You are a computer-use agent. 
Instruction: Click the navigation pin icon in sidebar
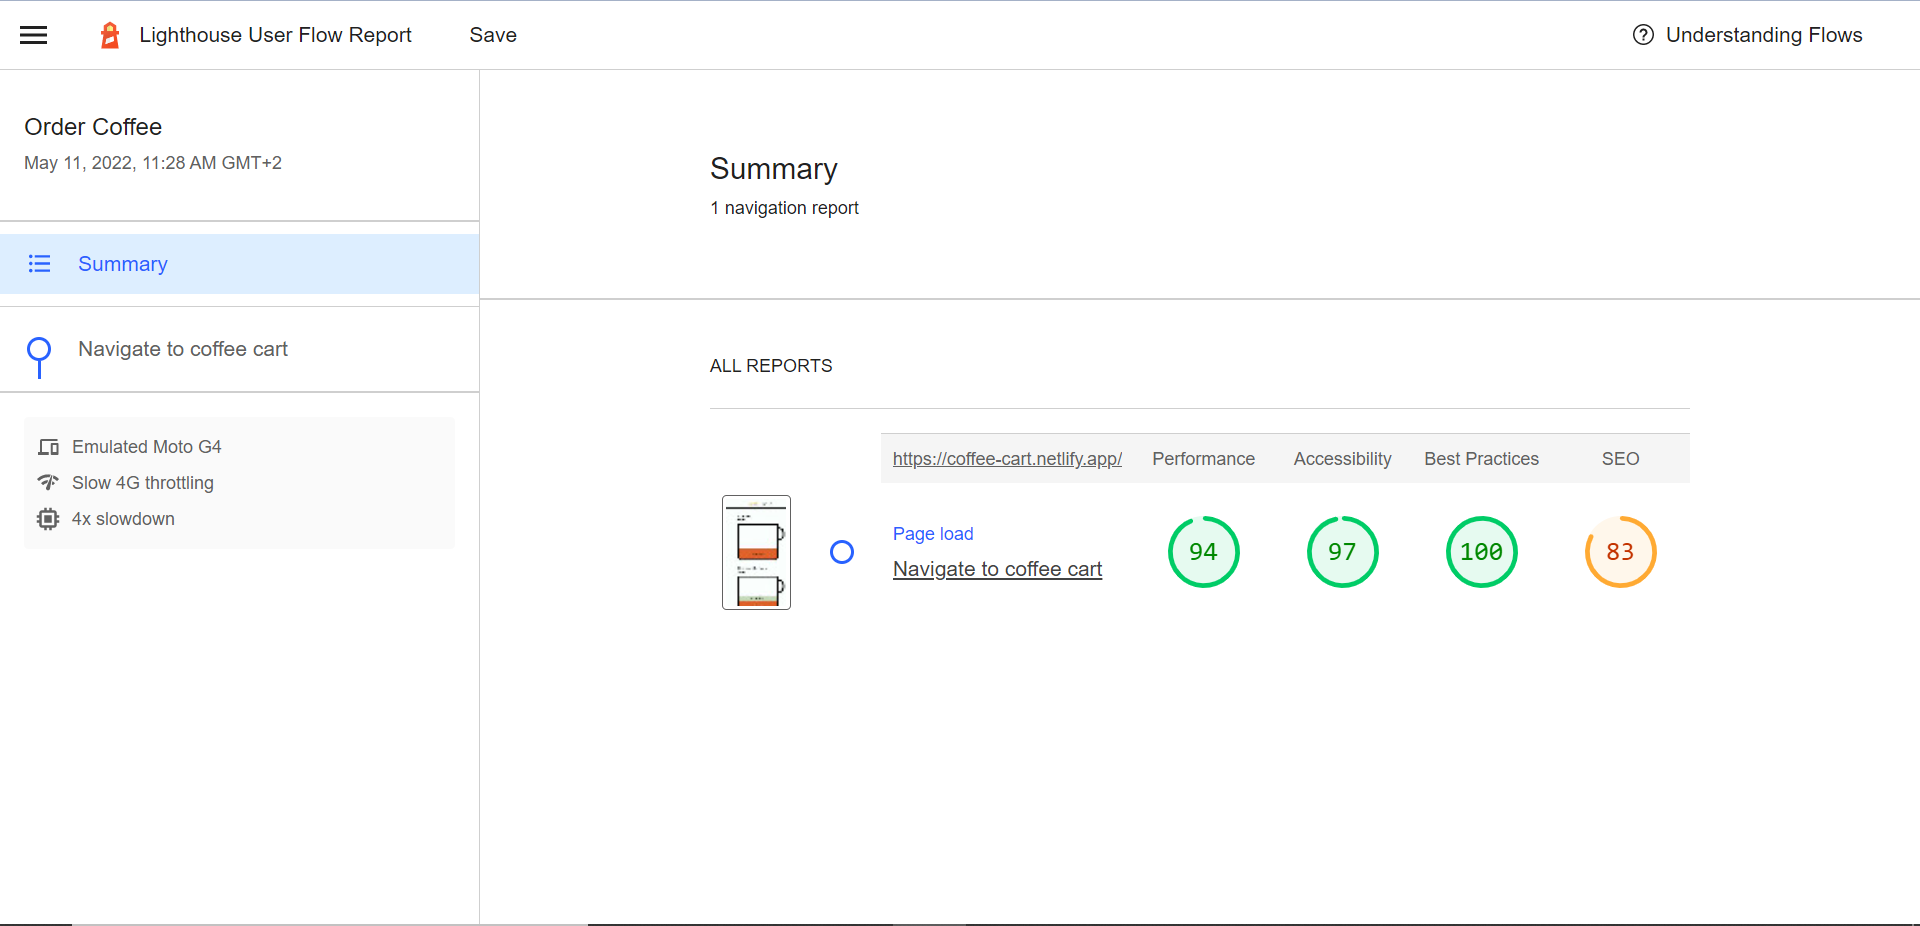point(39,357)
